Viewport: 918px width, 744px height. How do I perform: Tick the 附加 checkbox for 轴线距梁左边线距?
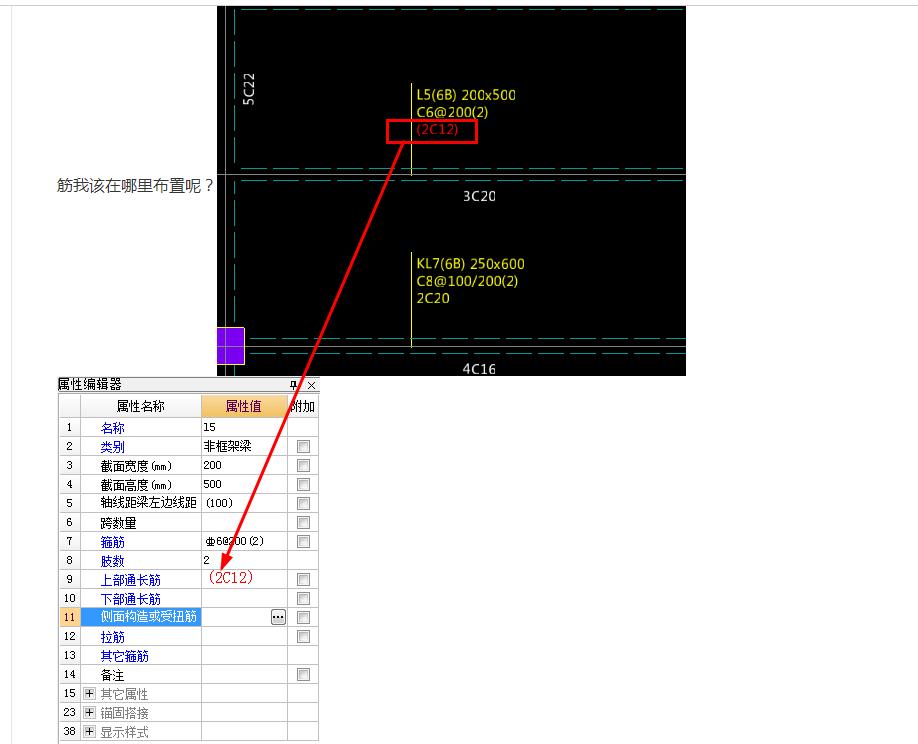point(303,503)
